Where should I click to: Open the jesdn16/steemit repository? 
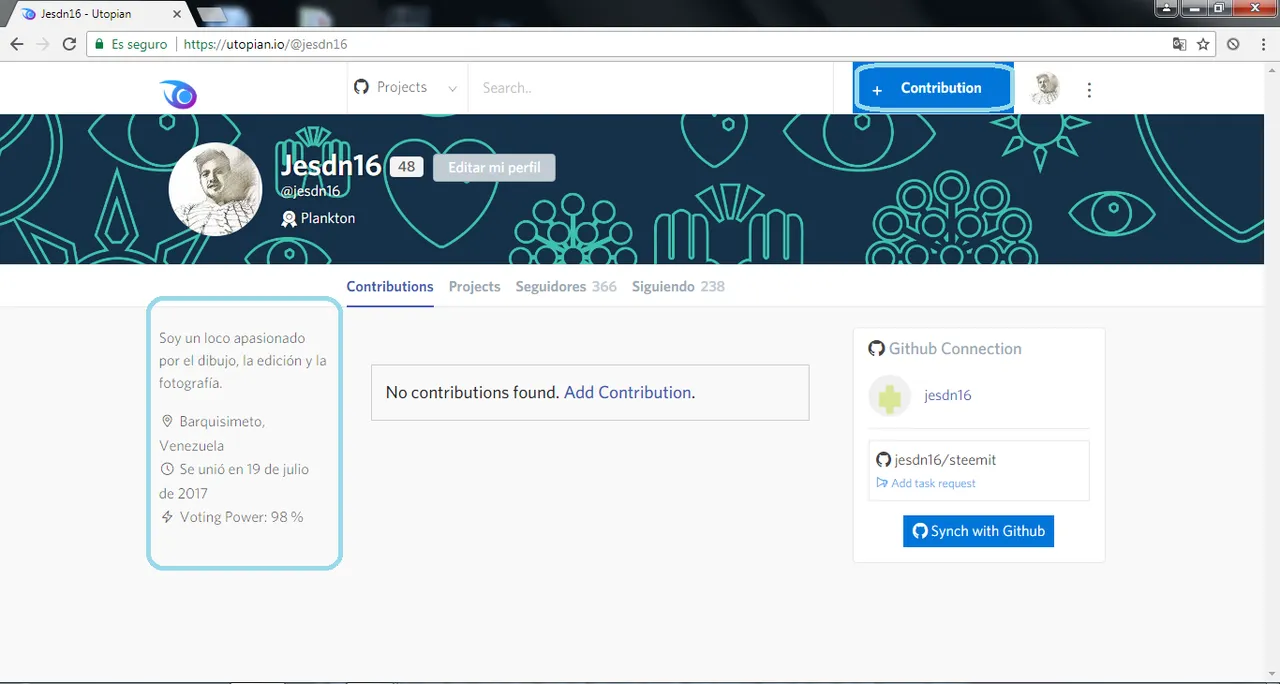[945, 460]
